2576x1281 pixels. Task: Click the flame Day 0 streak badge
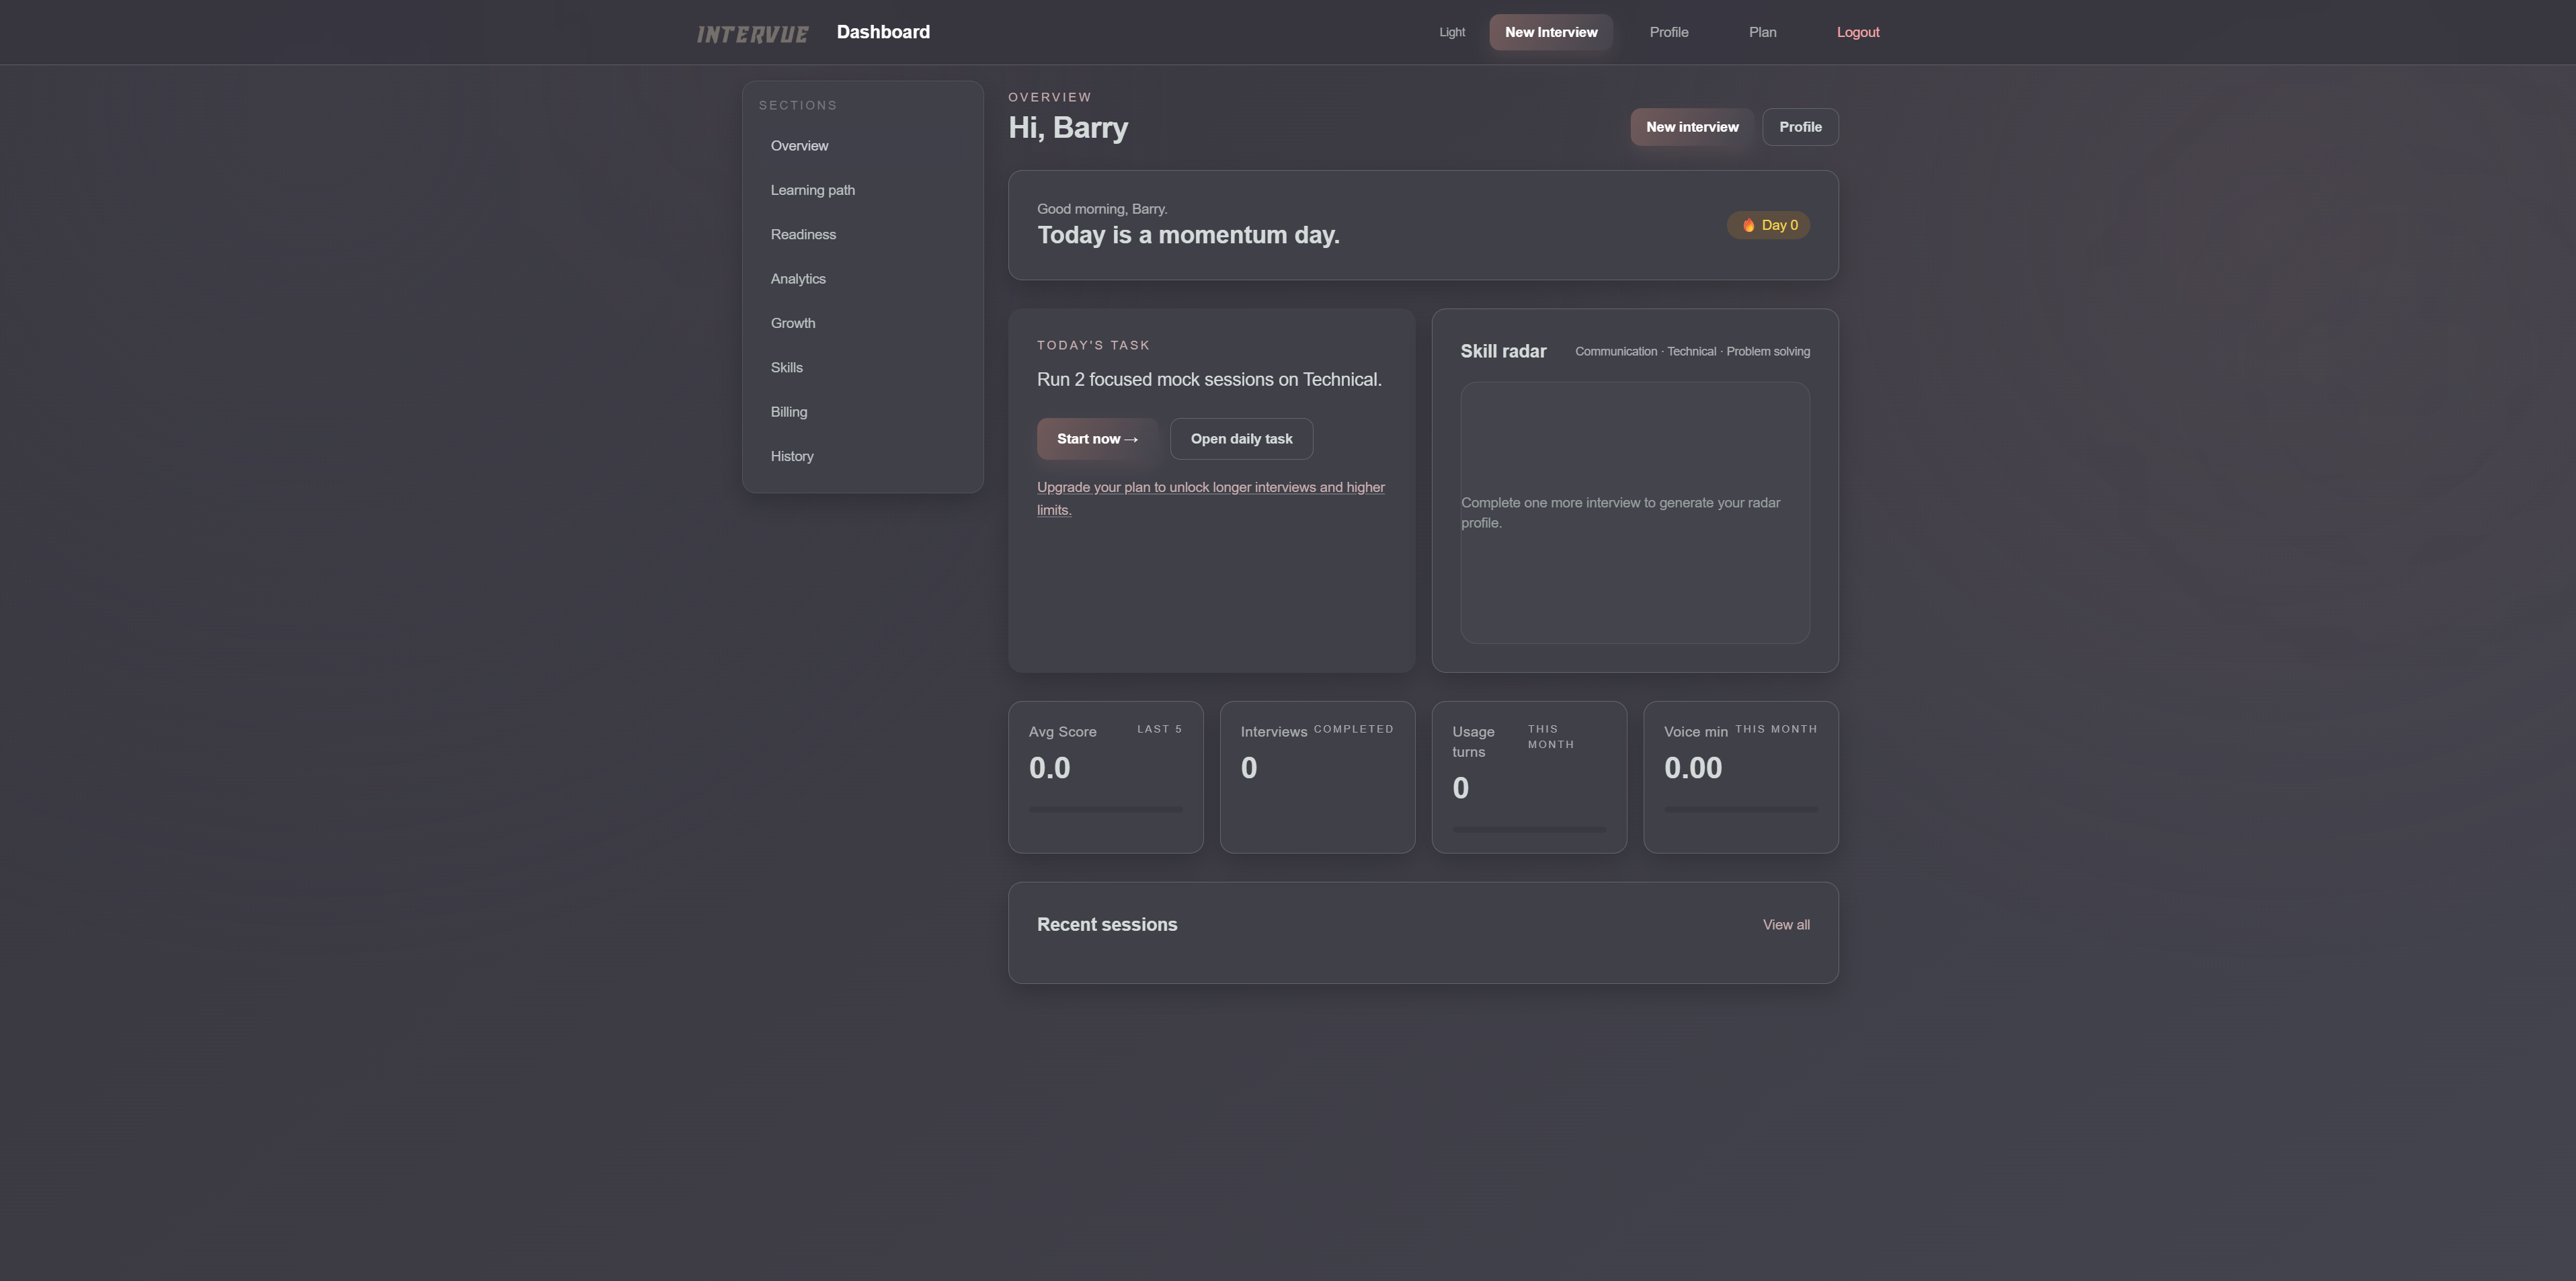tap(1768, 225)
